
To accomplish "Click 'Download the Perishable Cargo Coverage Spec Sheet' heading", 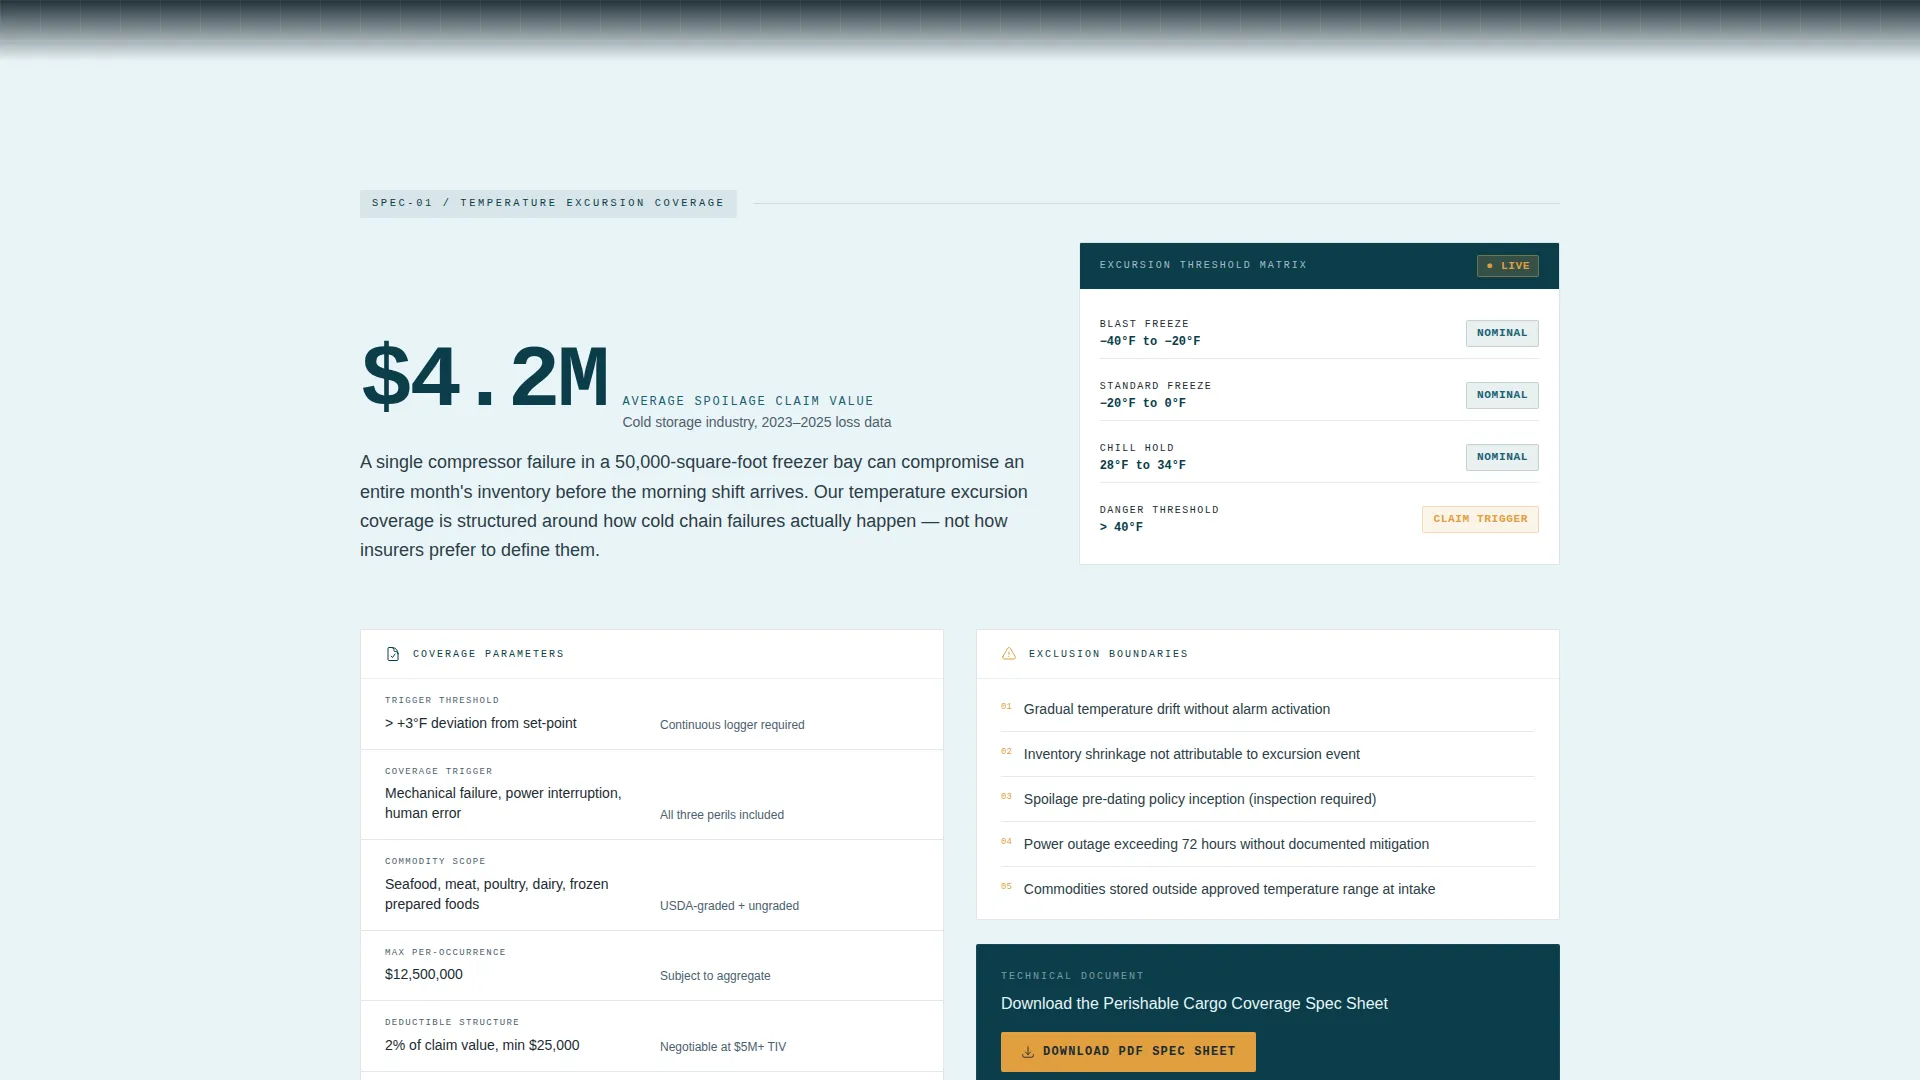I will click(x=1194, y=1003).
